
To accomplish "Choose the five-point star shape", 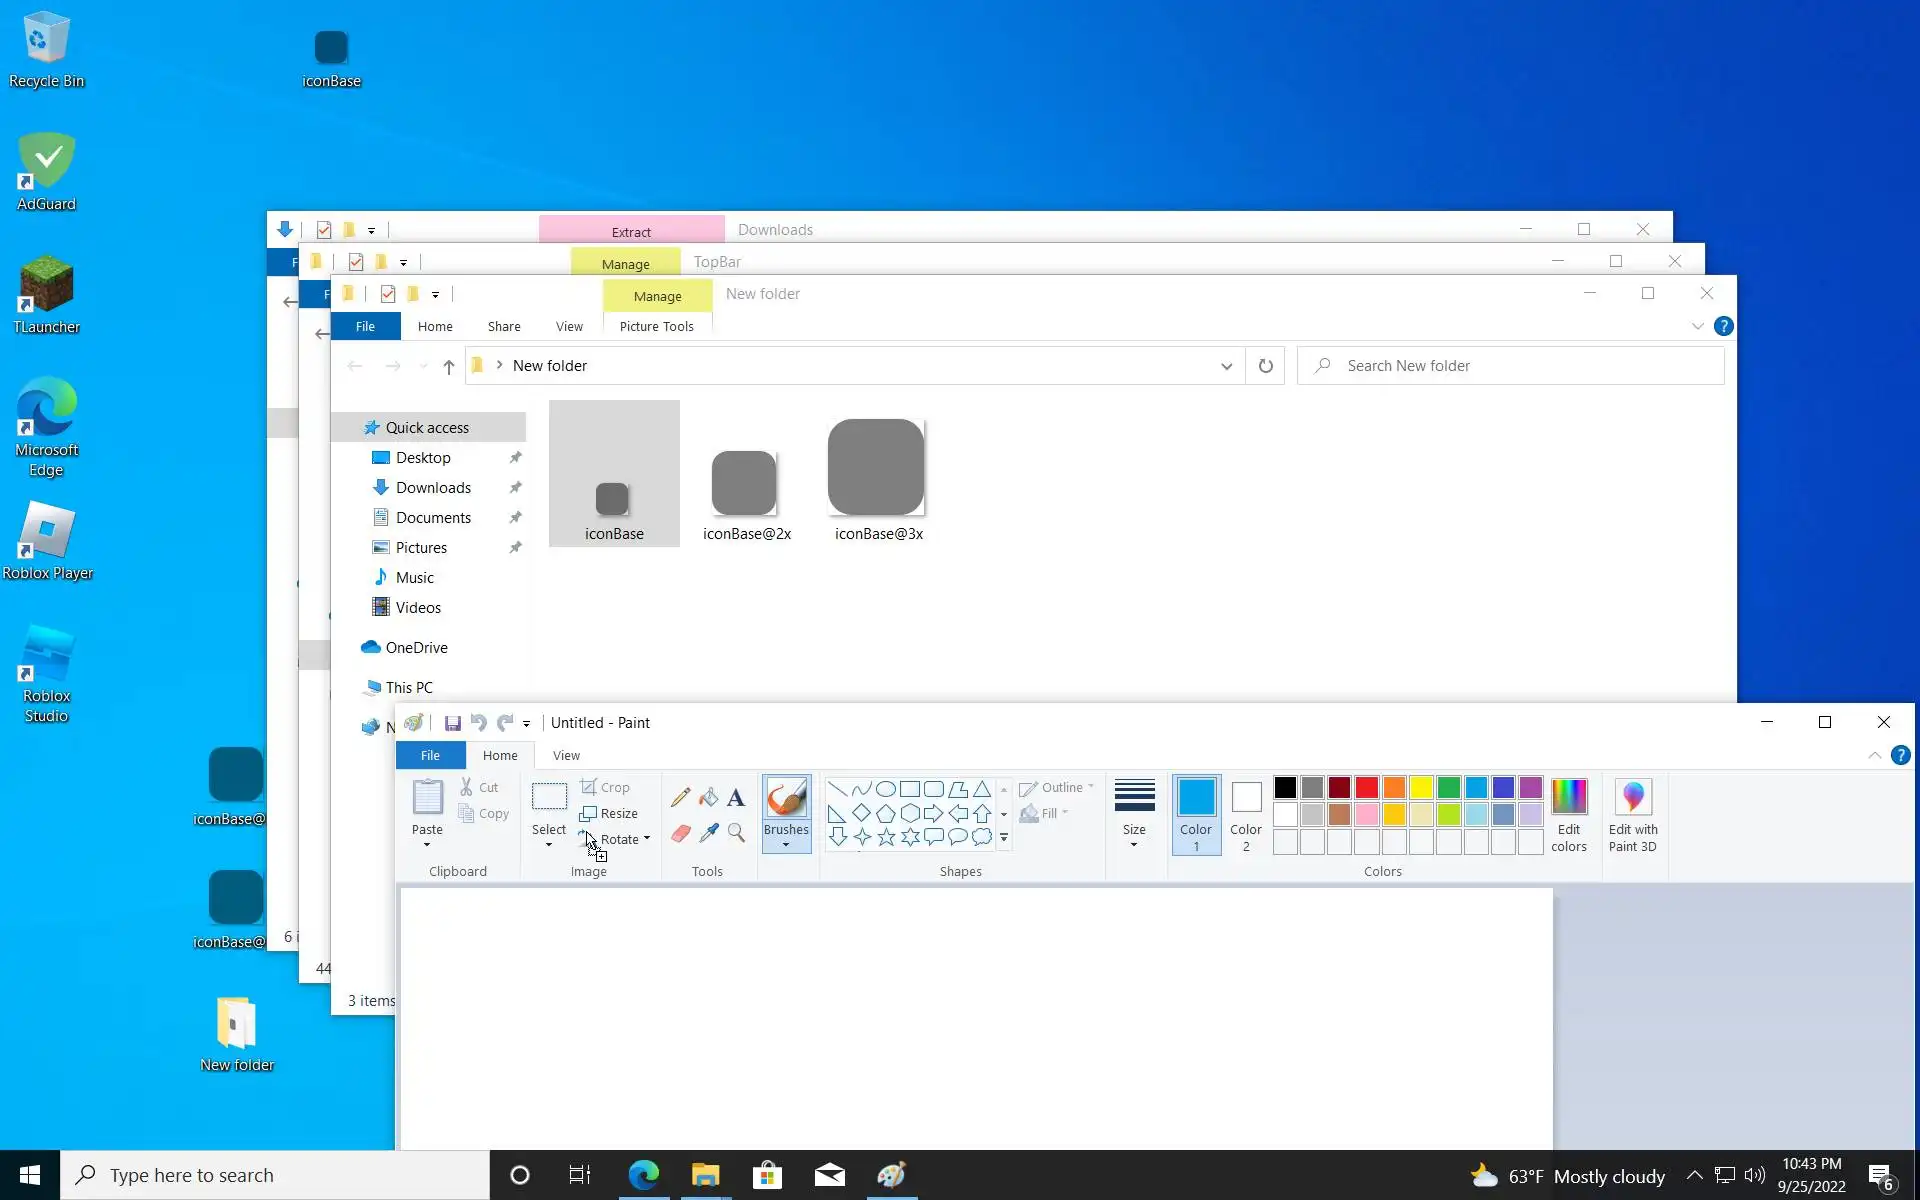I will [886, 838].
